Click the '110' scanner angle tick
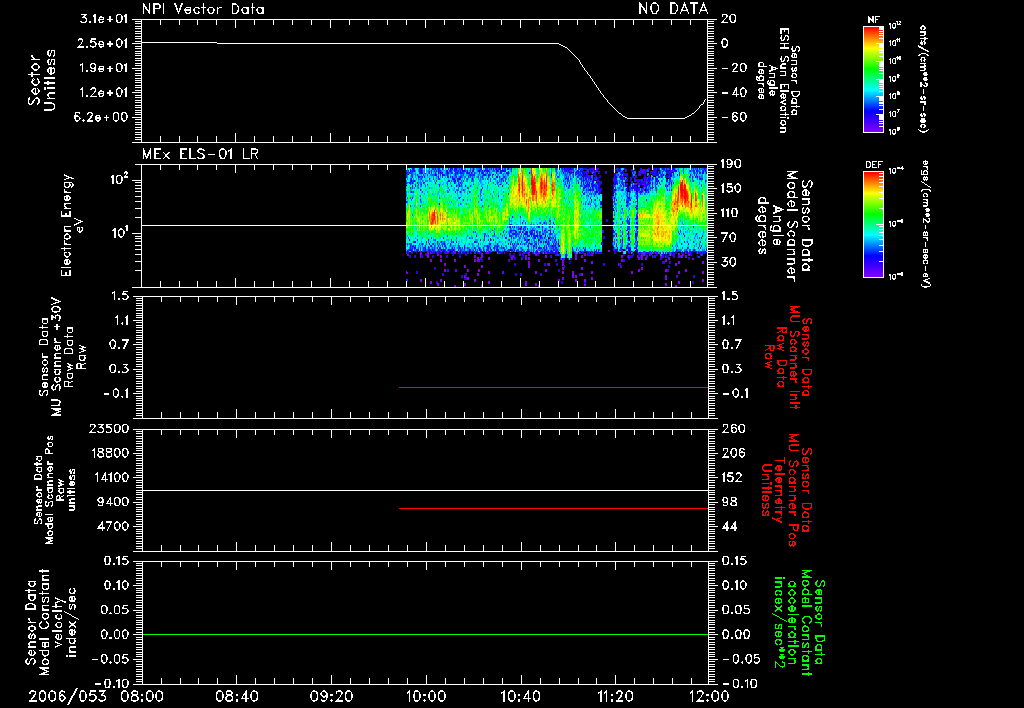 pos(731,213)
